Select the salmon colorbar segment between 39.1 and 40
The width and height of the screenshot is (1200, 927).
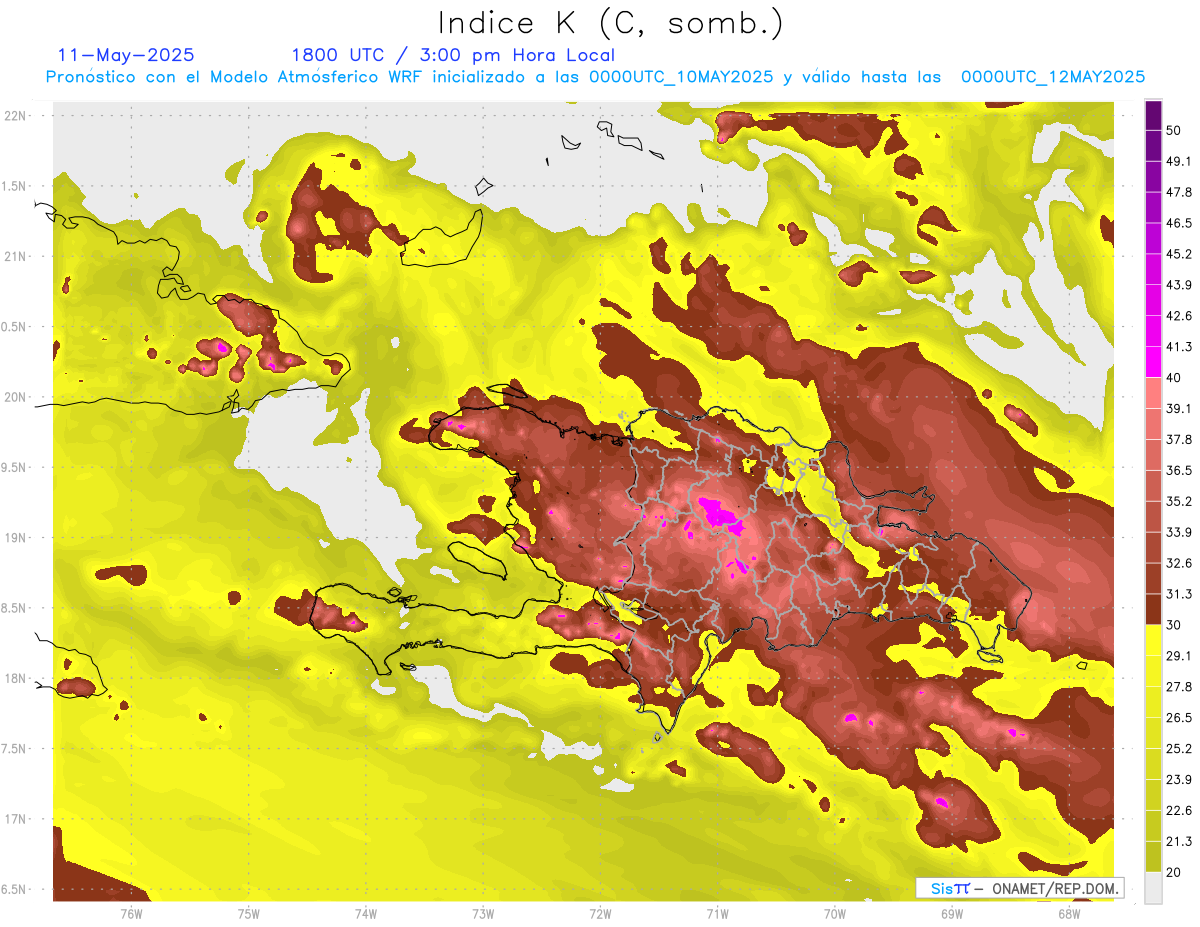pyautogui.click(x=1153, y=393)
